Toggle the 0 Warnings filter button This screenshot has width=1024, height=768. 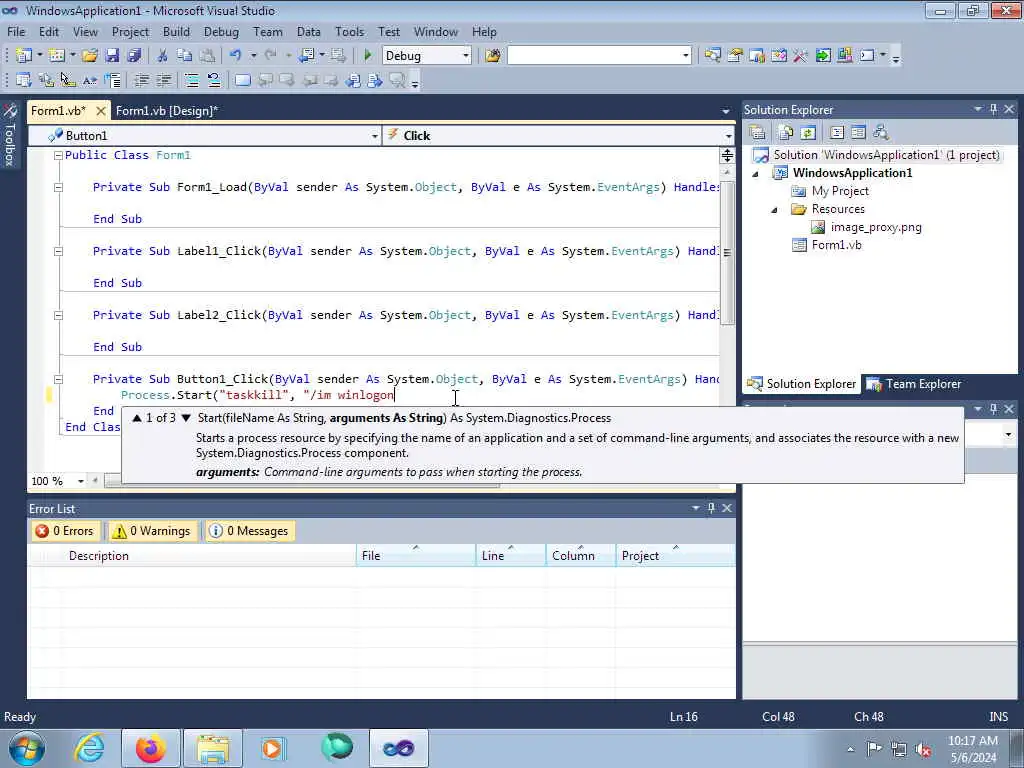(x=152, y=531)
